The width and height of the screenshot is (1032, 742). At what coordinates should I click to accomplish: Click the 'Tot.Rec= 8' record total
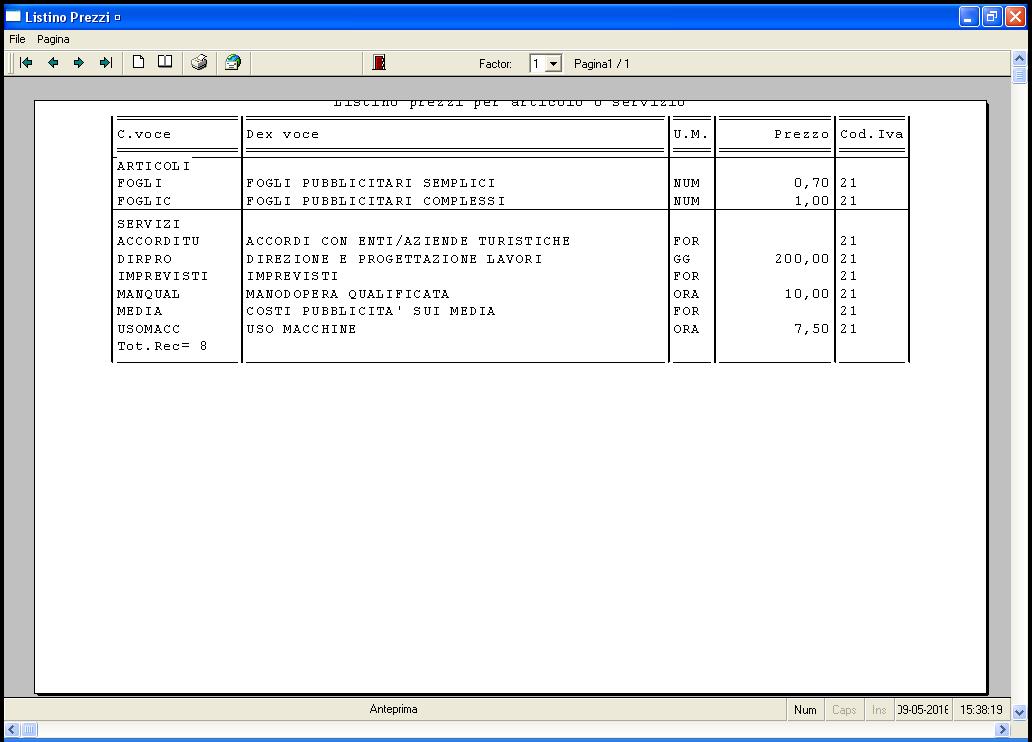point(162,346)
